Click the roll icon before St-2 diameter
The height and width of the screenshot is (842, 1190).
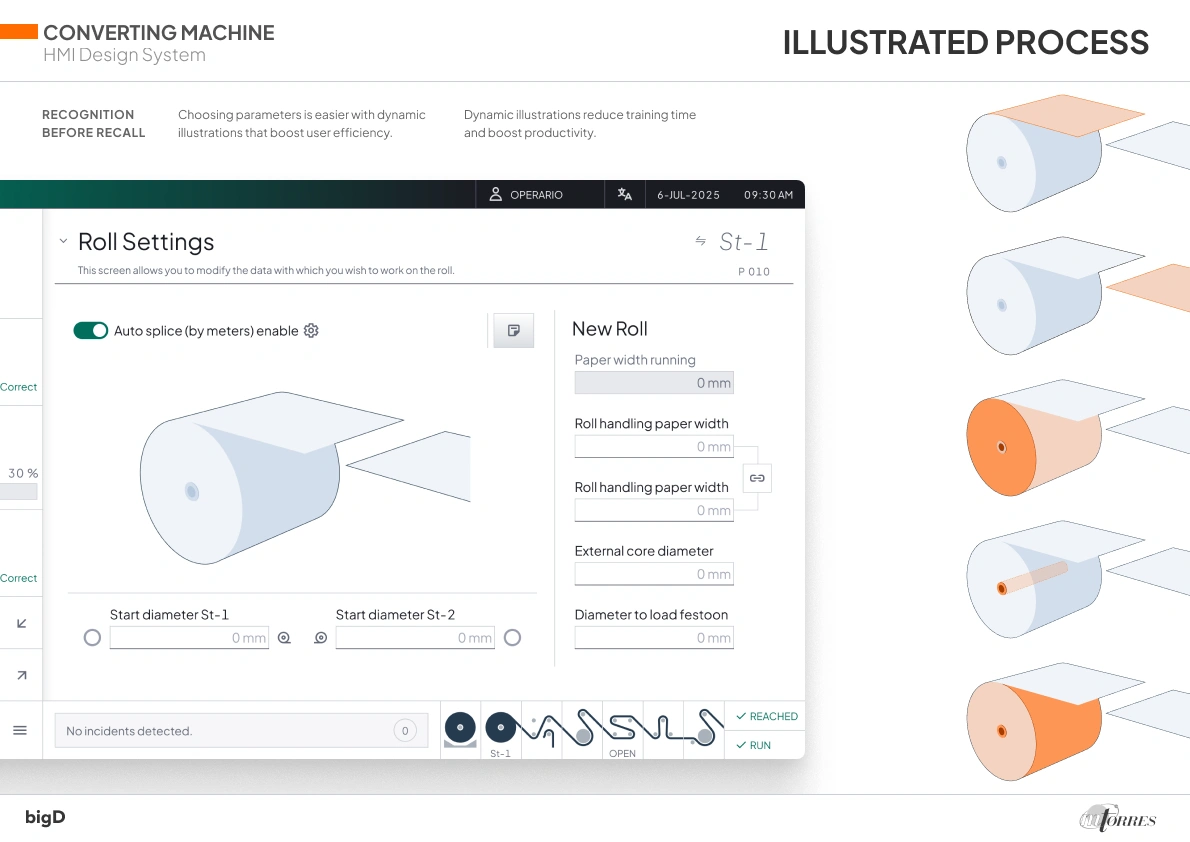point(320,638)
